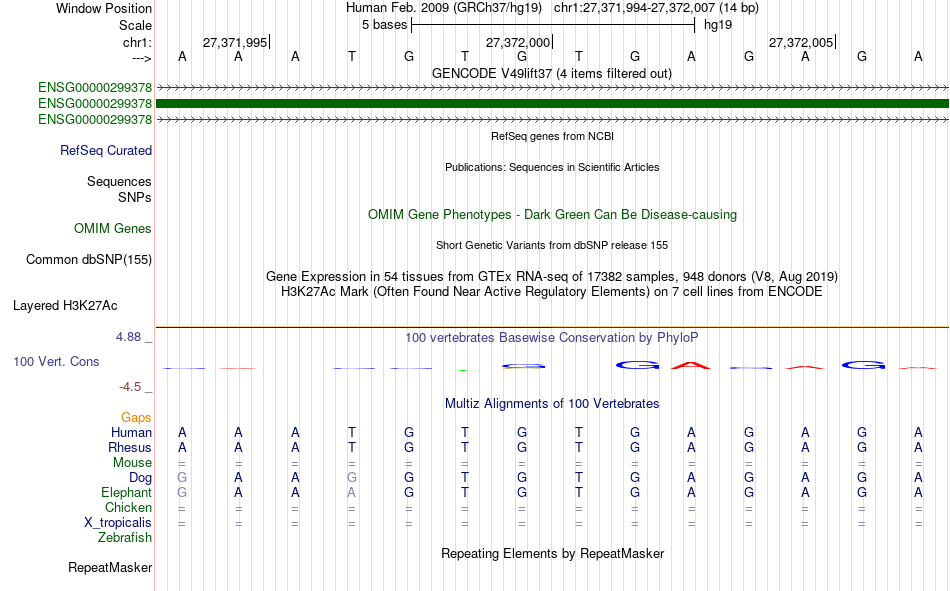The image size is (950, 591).
Task: Click the Sequences track label
Action: [119, 181]
